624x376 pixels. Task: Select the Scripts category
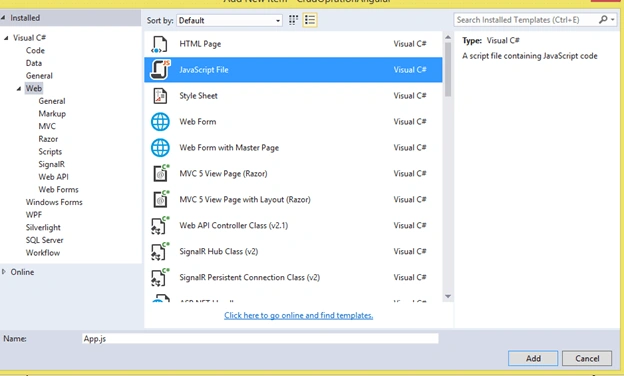click(x=50, y=152)
